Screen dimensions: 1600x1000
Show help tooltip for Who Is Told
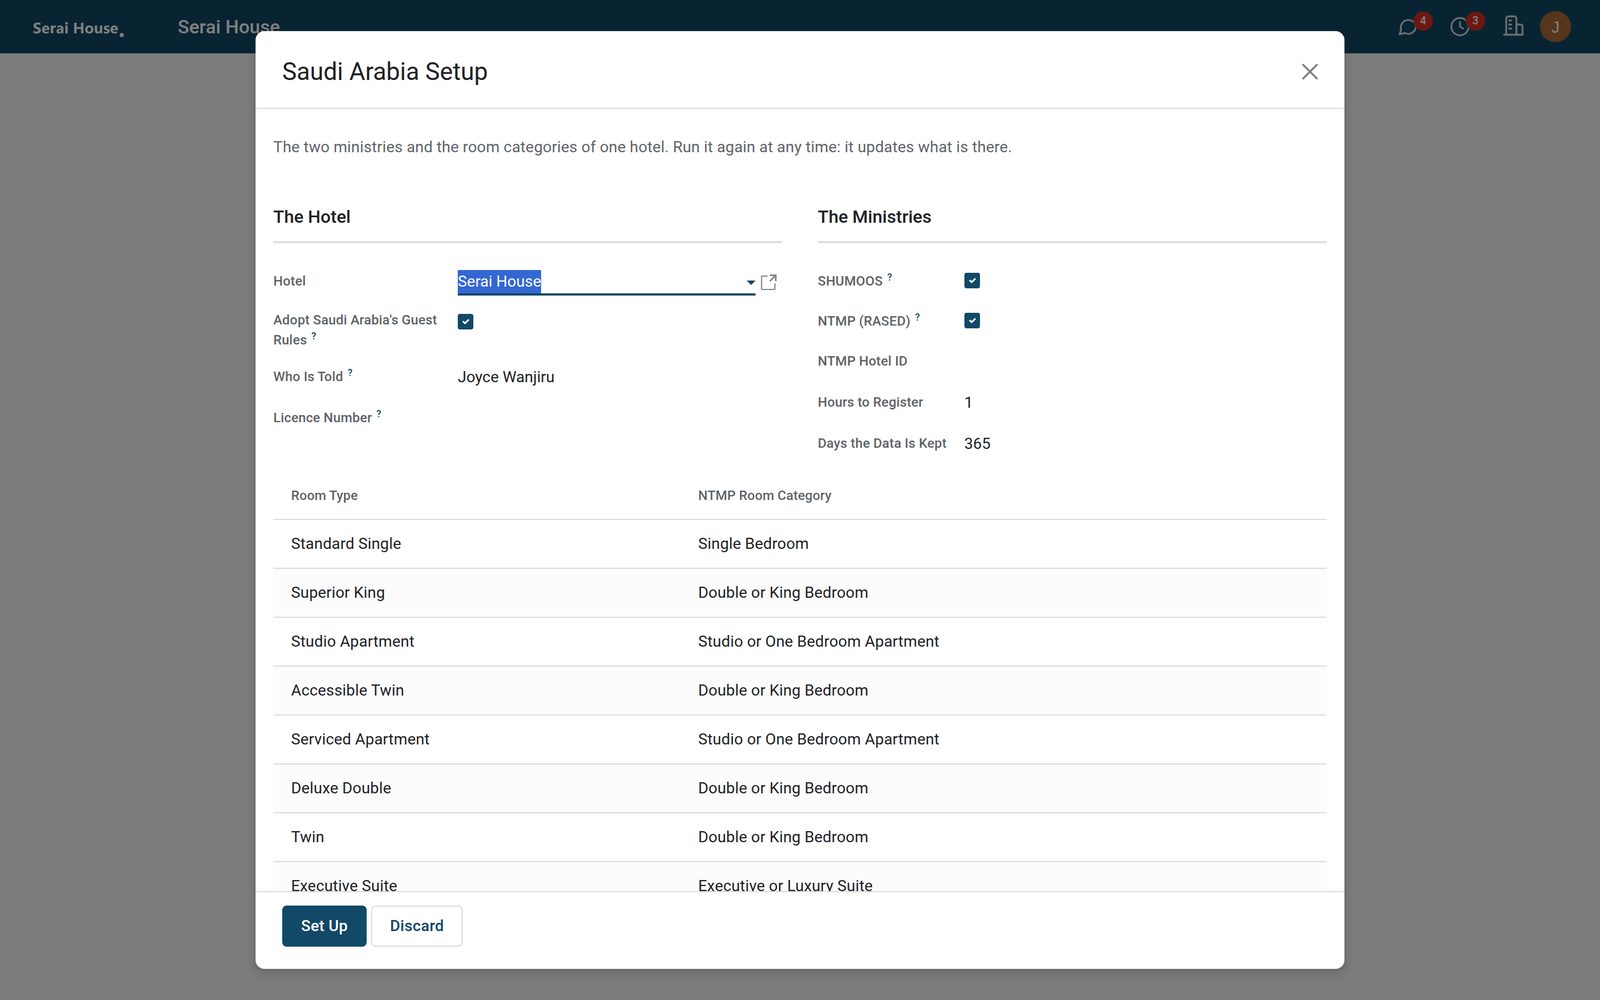[350, 372]
